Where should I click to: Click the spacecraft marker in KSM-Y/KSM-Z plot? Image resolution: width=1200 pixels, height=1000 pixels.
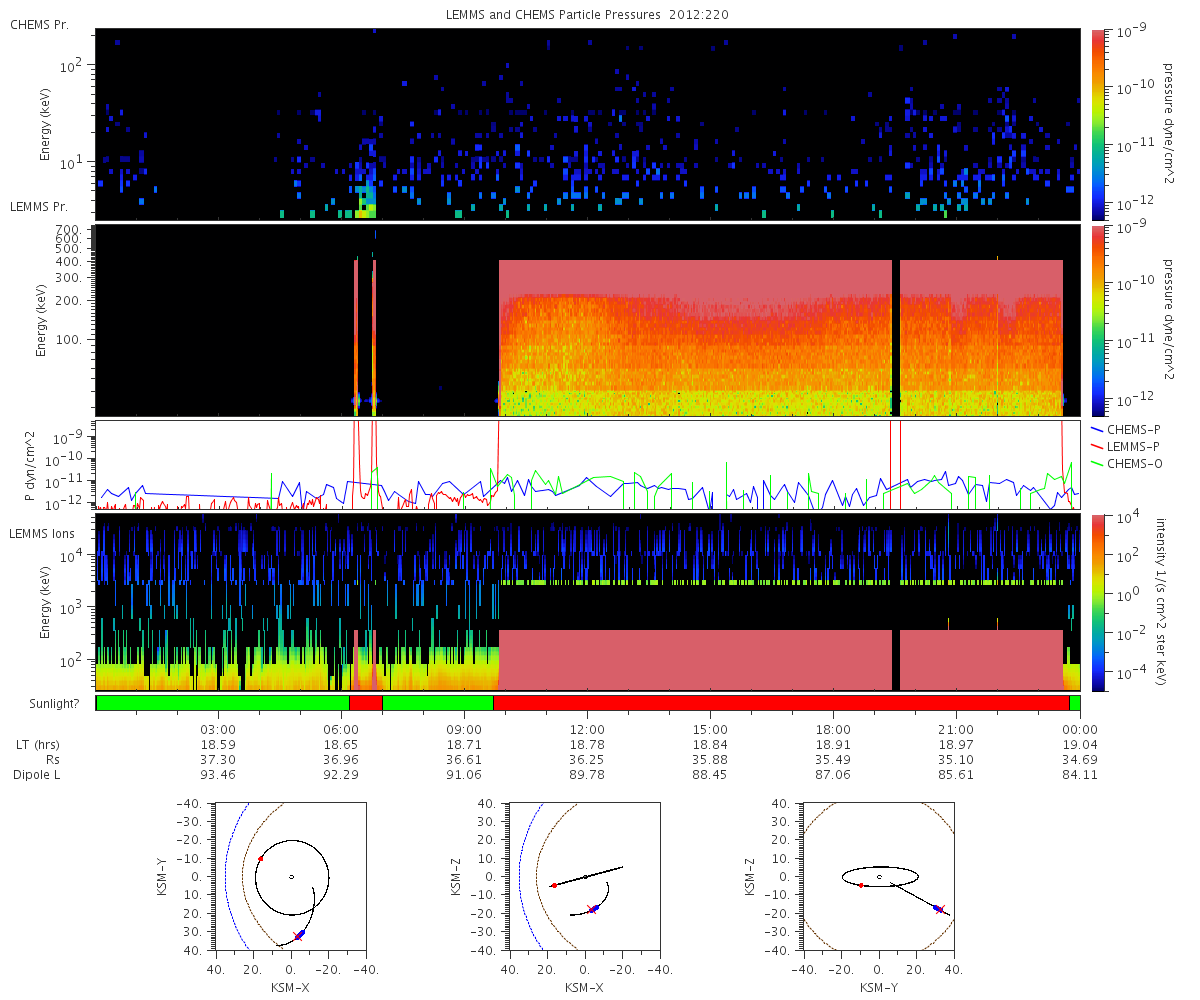[939, 908]
